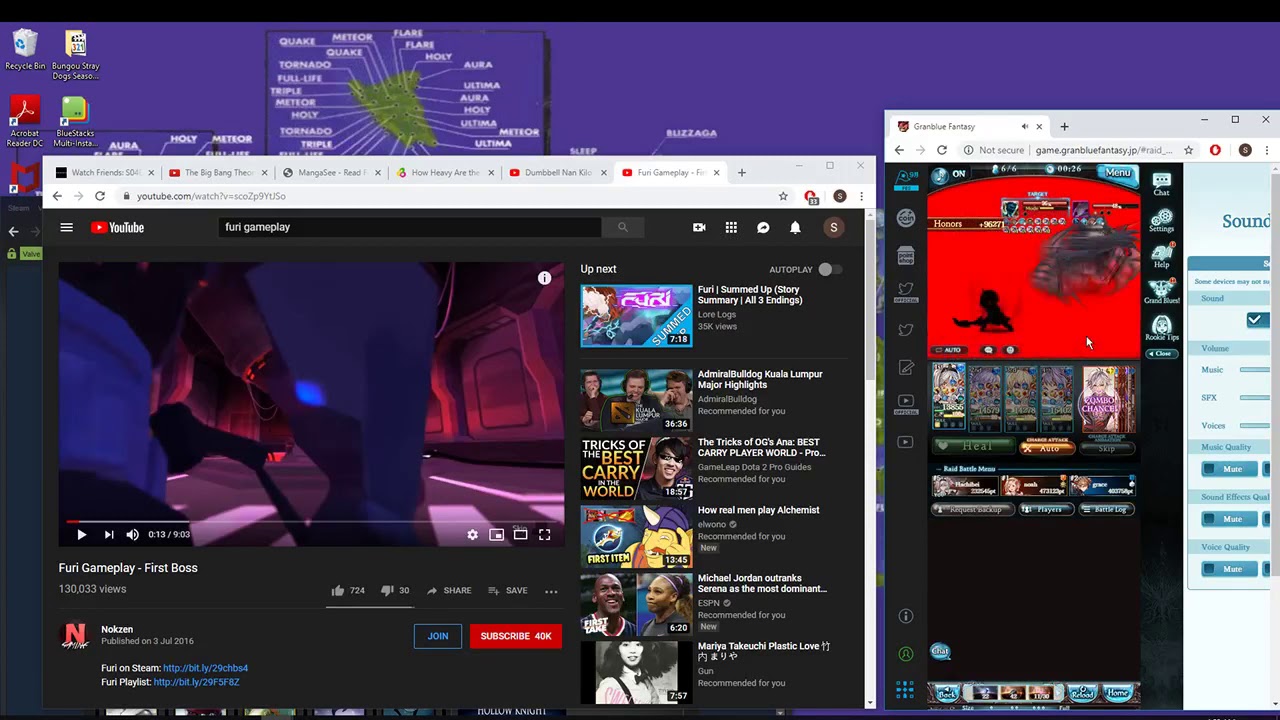Viewport: 1280px width, 720px height.
Task: Switch video to theater mode
Action: (521, 534)
